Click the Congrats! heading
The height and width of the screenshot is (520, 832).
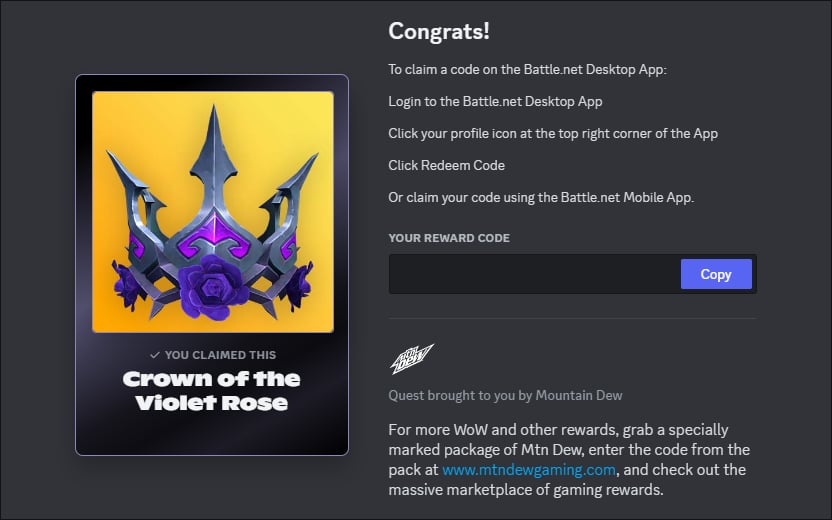pos(438,31)
